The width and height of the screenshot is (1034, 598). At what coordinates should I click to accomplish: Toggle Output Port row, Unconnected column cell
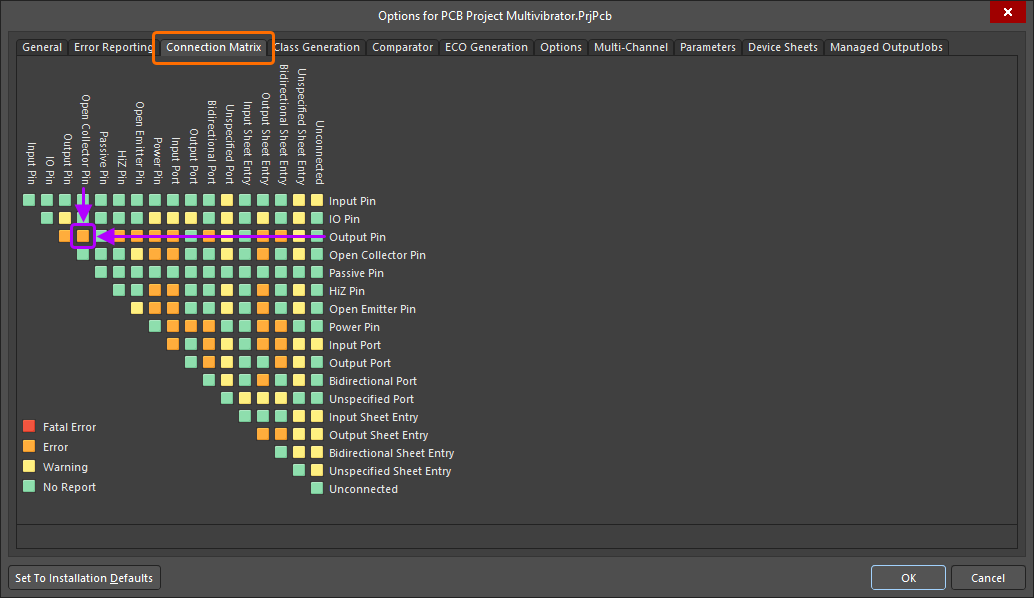pos(317,361)
